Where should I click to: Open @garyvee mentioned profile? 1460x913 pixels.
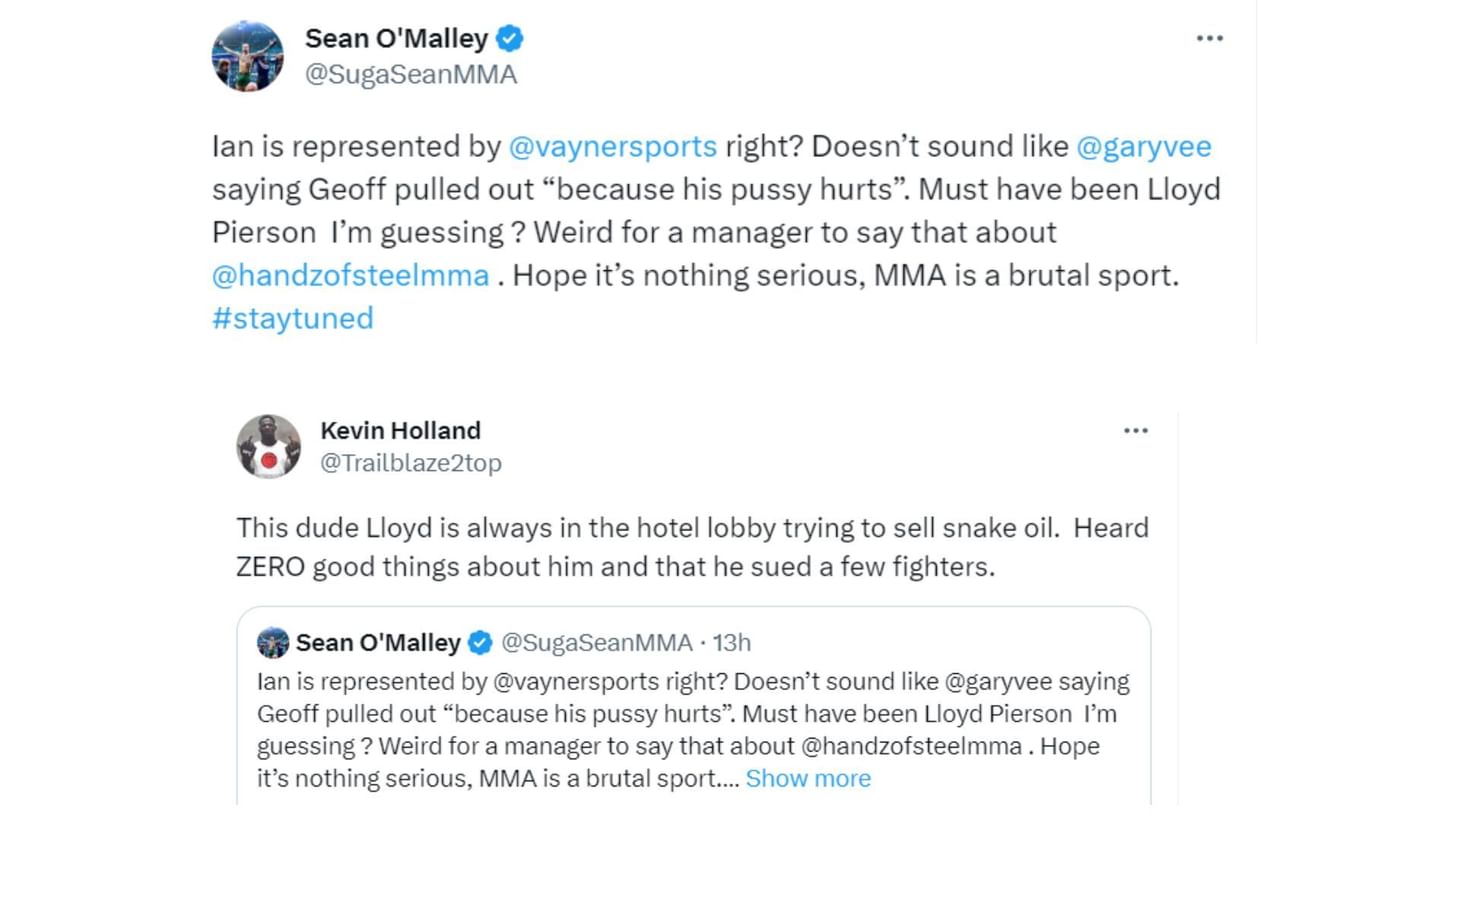(x=1147, y=146)
